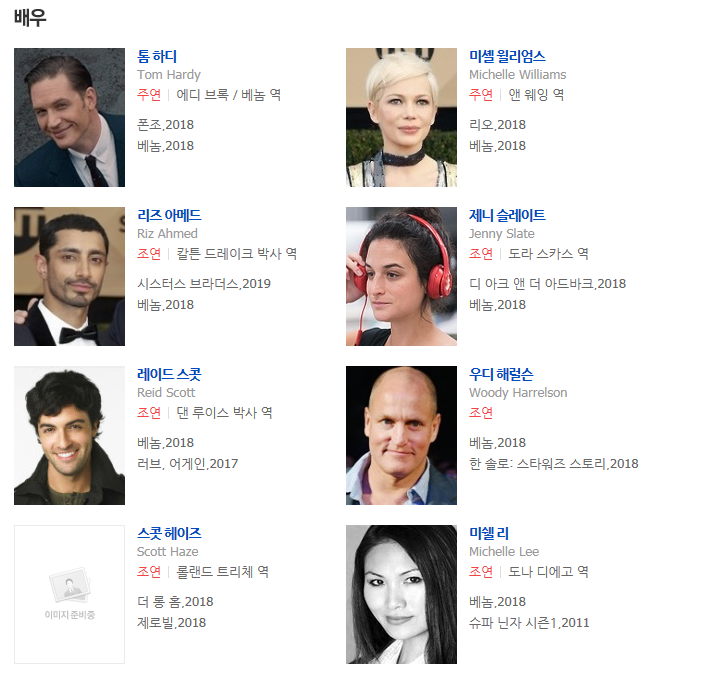Click Woody Harrelson's photo thumbnail

[401, 435]
